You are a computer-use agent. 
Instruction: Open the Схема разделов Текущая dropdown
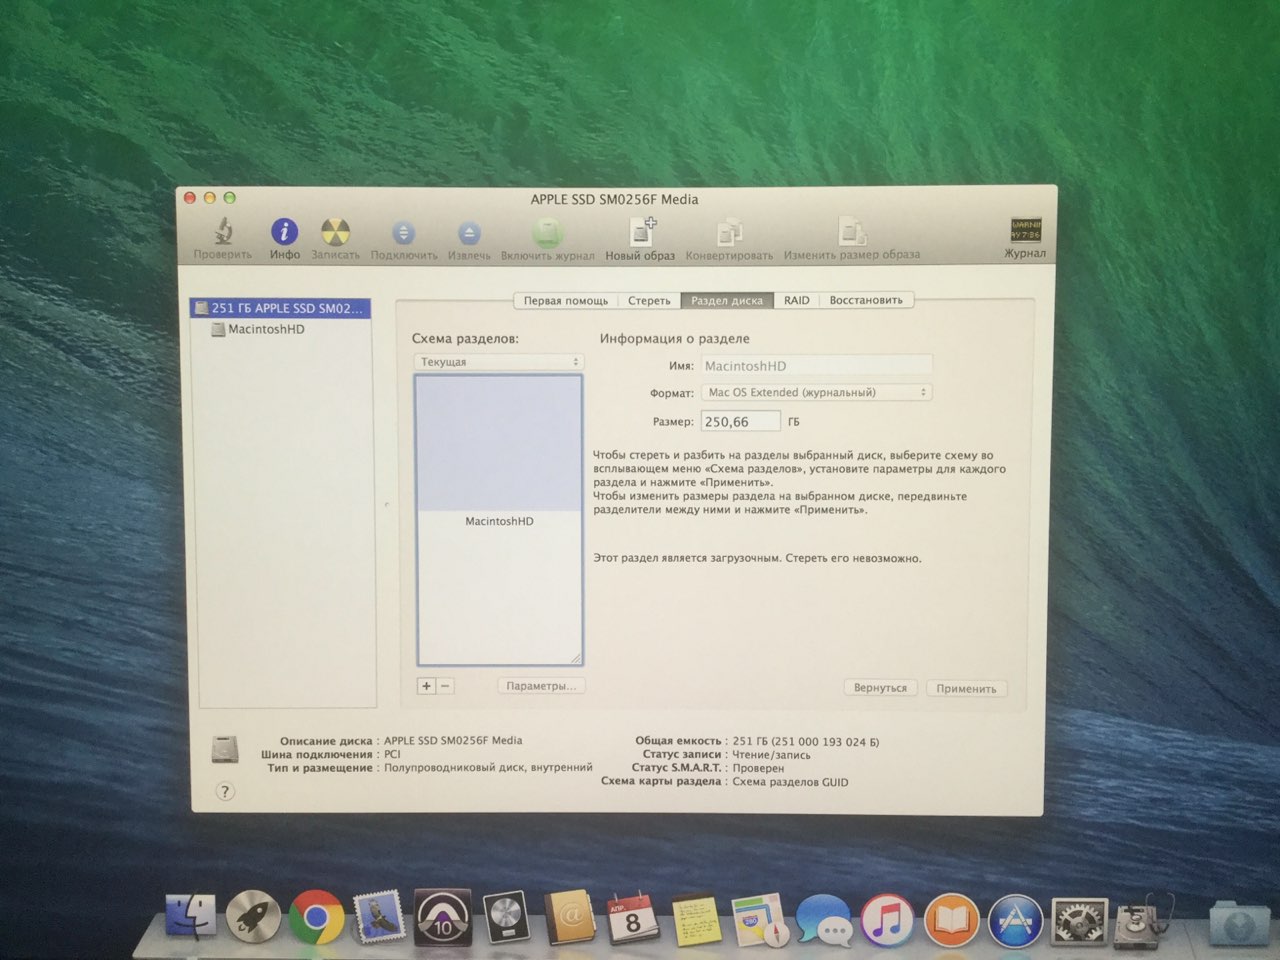click(498, 362)
